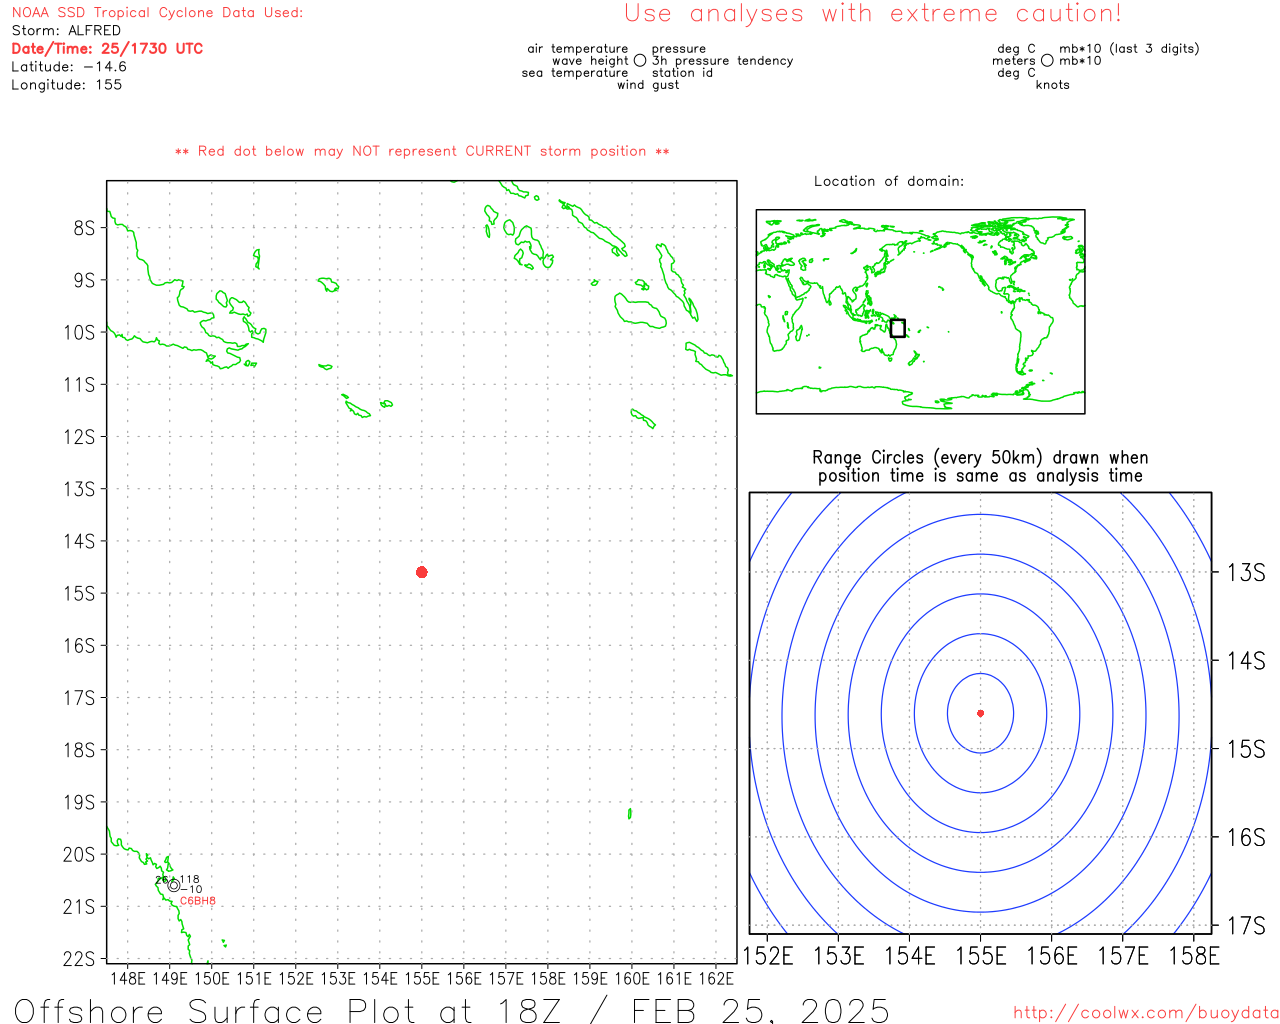Click '16S' label on range circles plot

coord(1246,837)
